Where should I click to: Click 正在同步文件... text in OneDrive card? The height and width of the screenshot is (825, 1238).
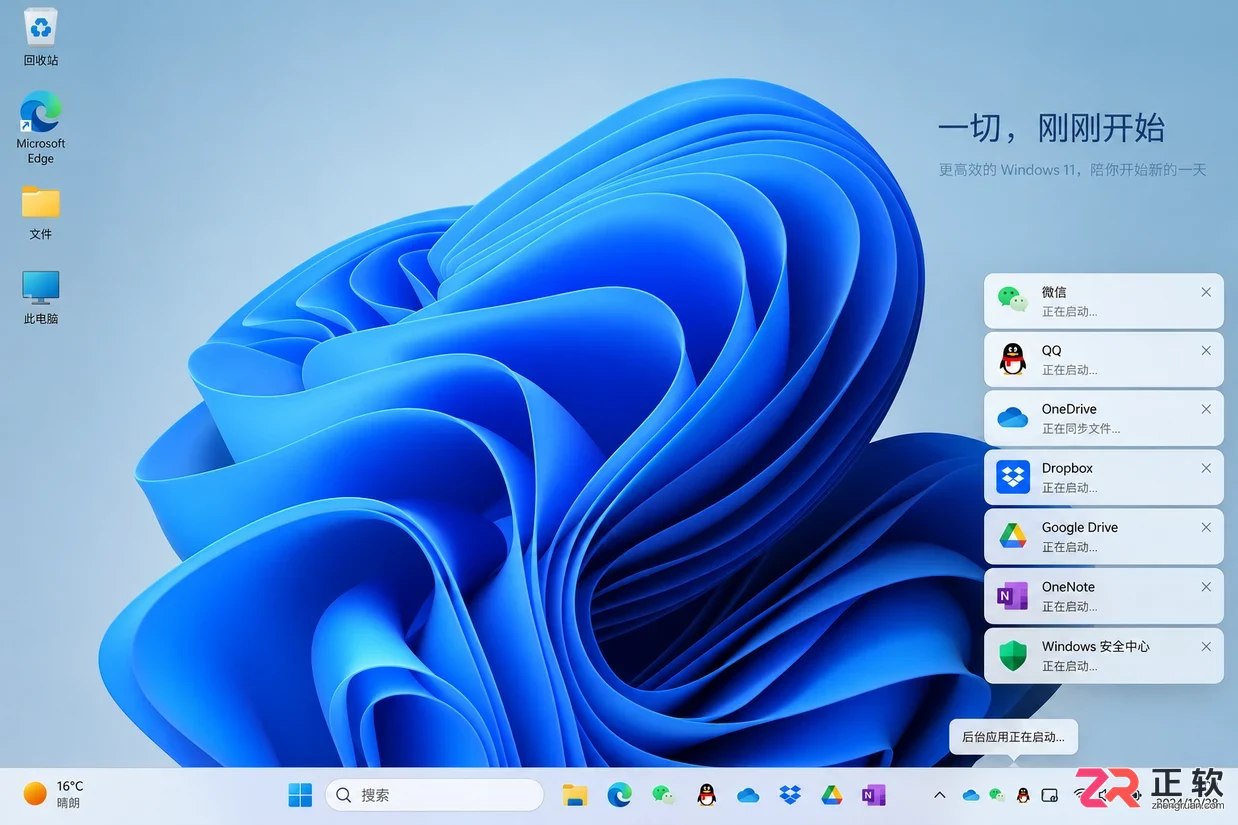click(x=1081, y=428)
